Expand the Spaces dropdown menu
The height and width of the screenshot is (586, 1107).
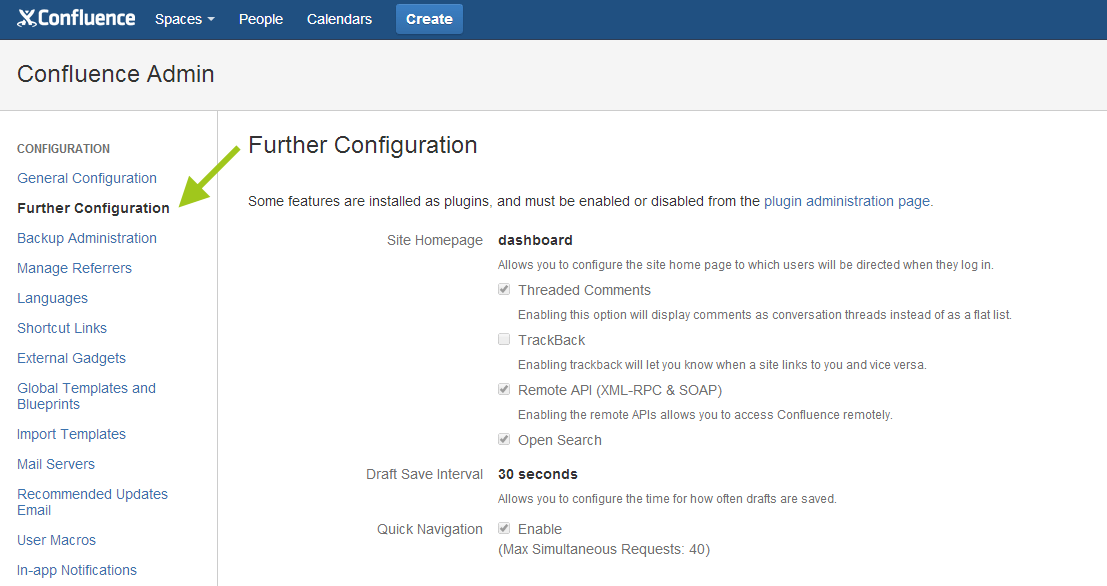click(x=184, y=19)
